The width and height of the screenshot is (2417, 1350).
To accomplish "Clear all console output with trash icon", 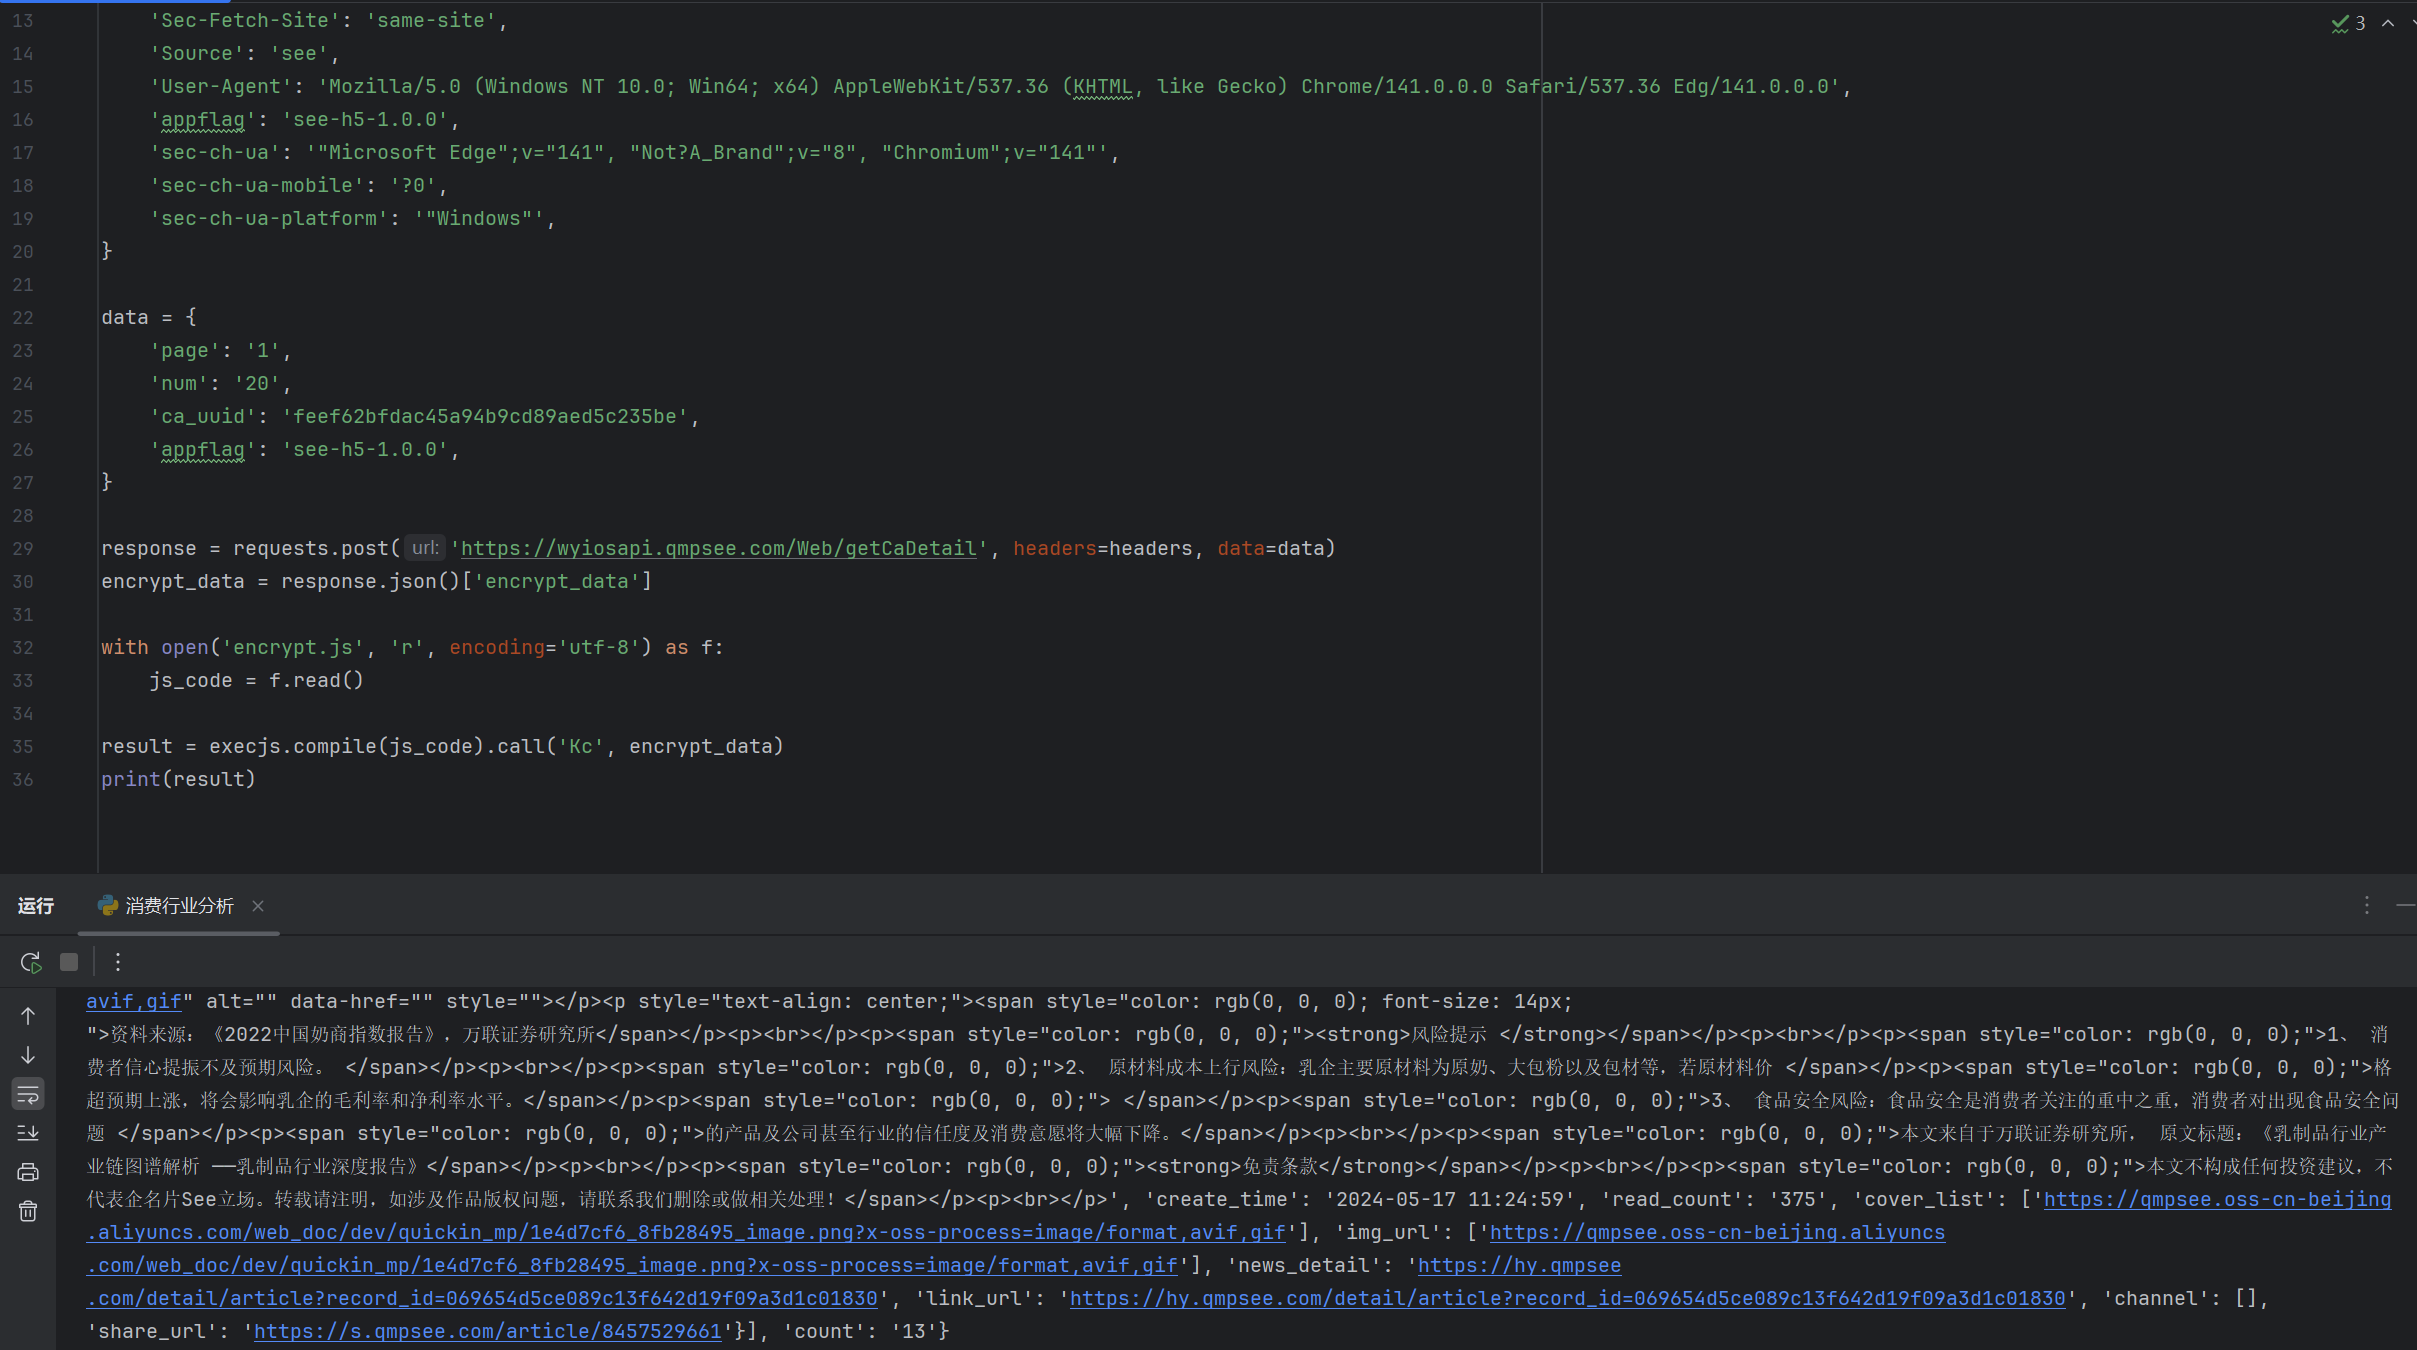I will coord(28,1211).
